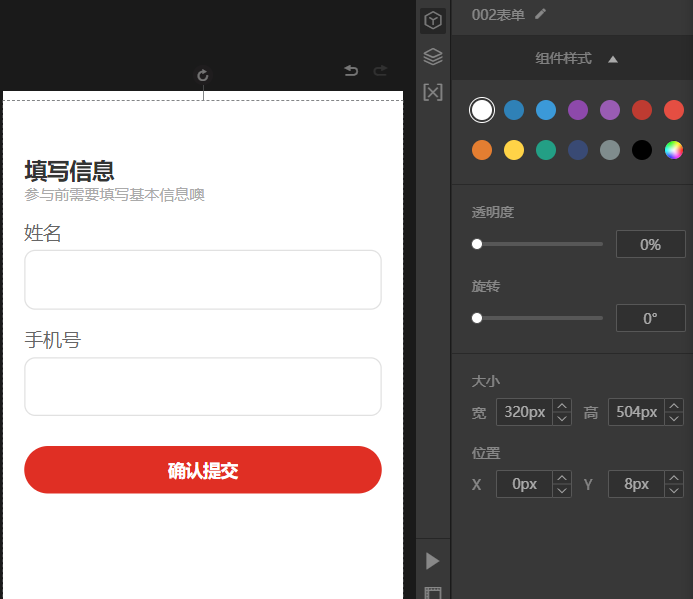Select the black color swatch
693x599 pixels.
pos(642,150)
